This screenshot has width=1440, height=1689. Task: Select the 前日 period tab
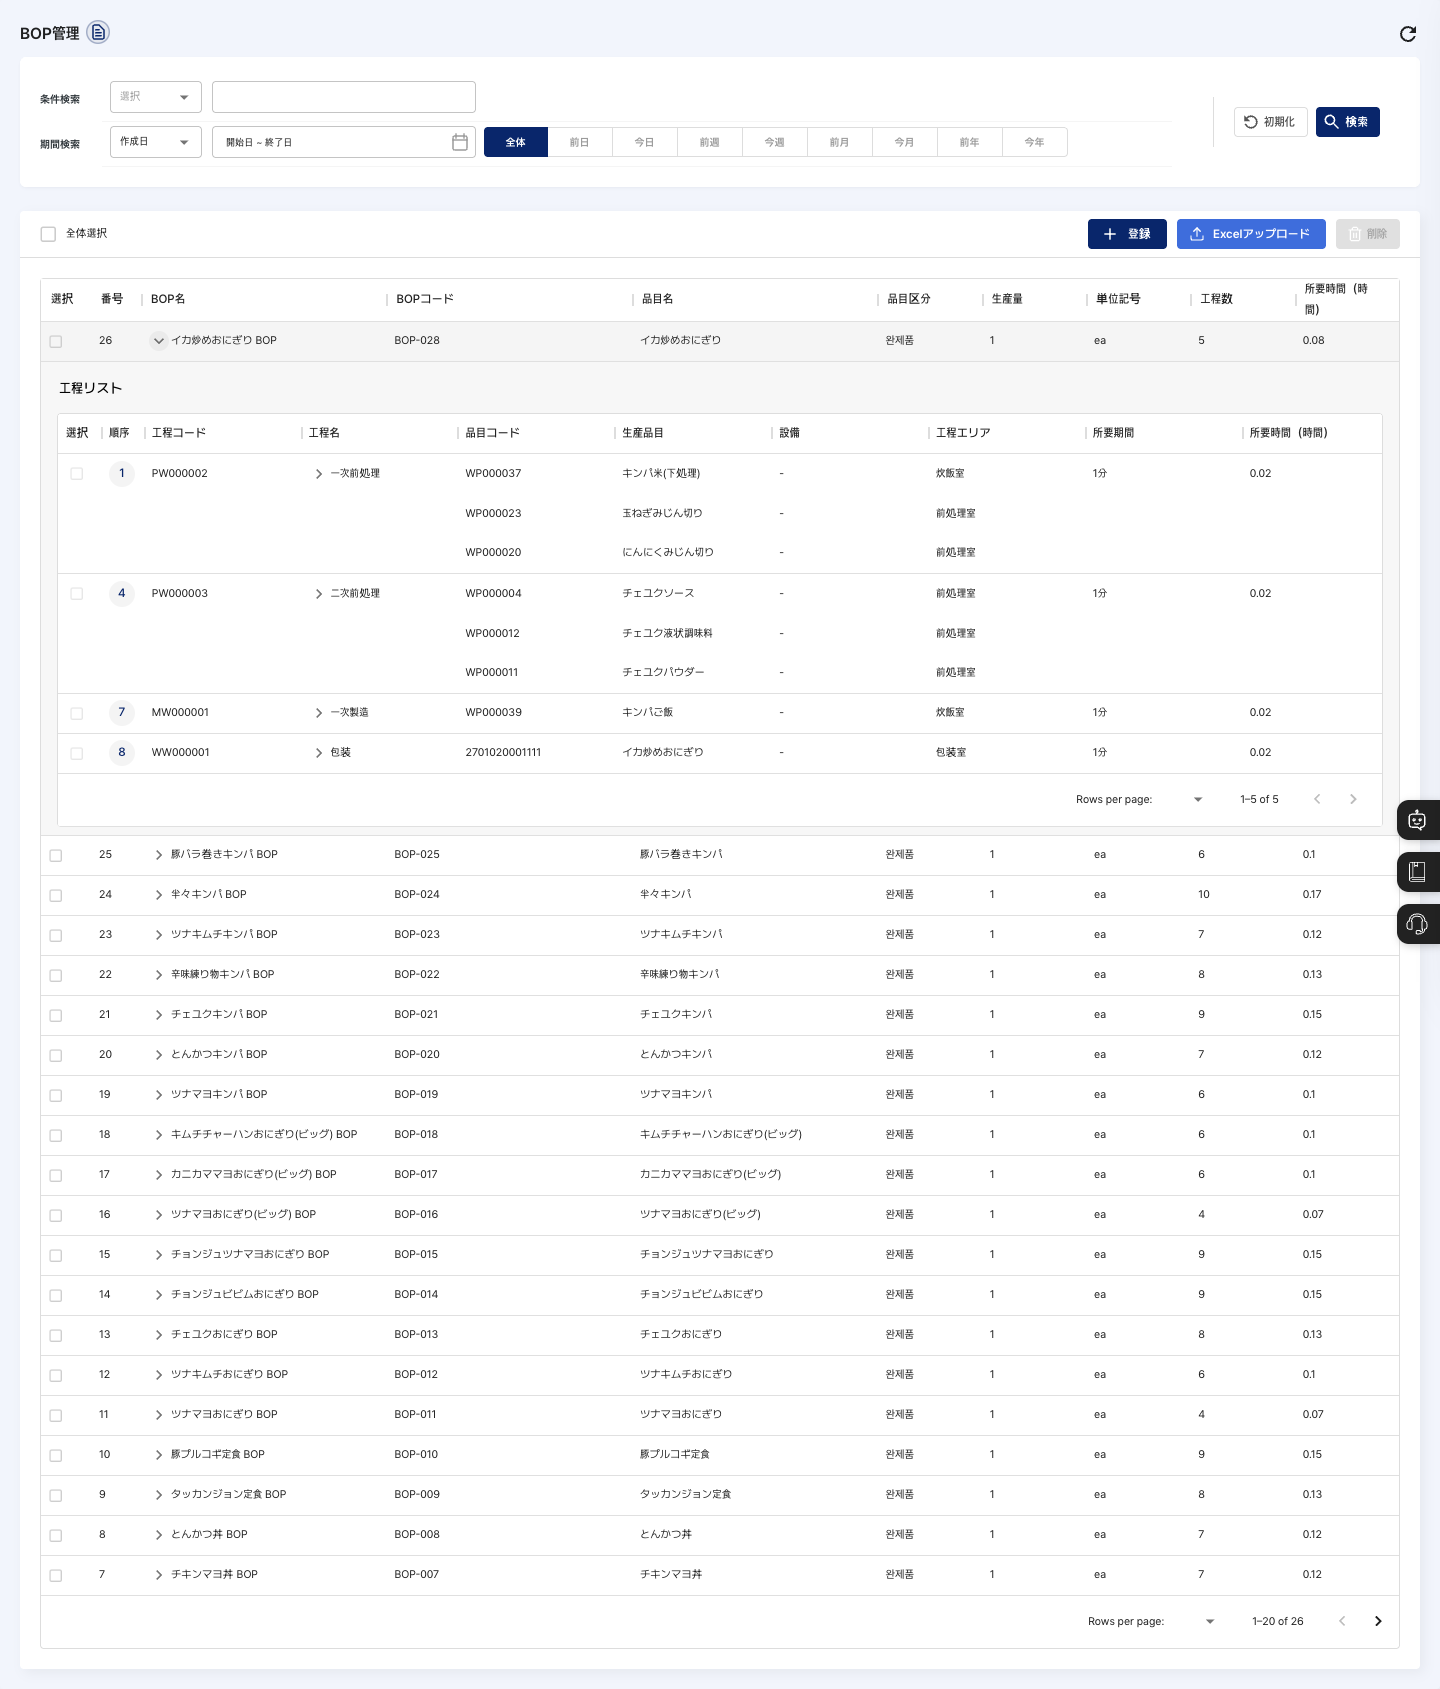(x=580, y=142)
